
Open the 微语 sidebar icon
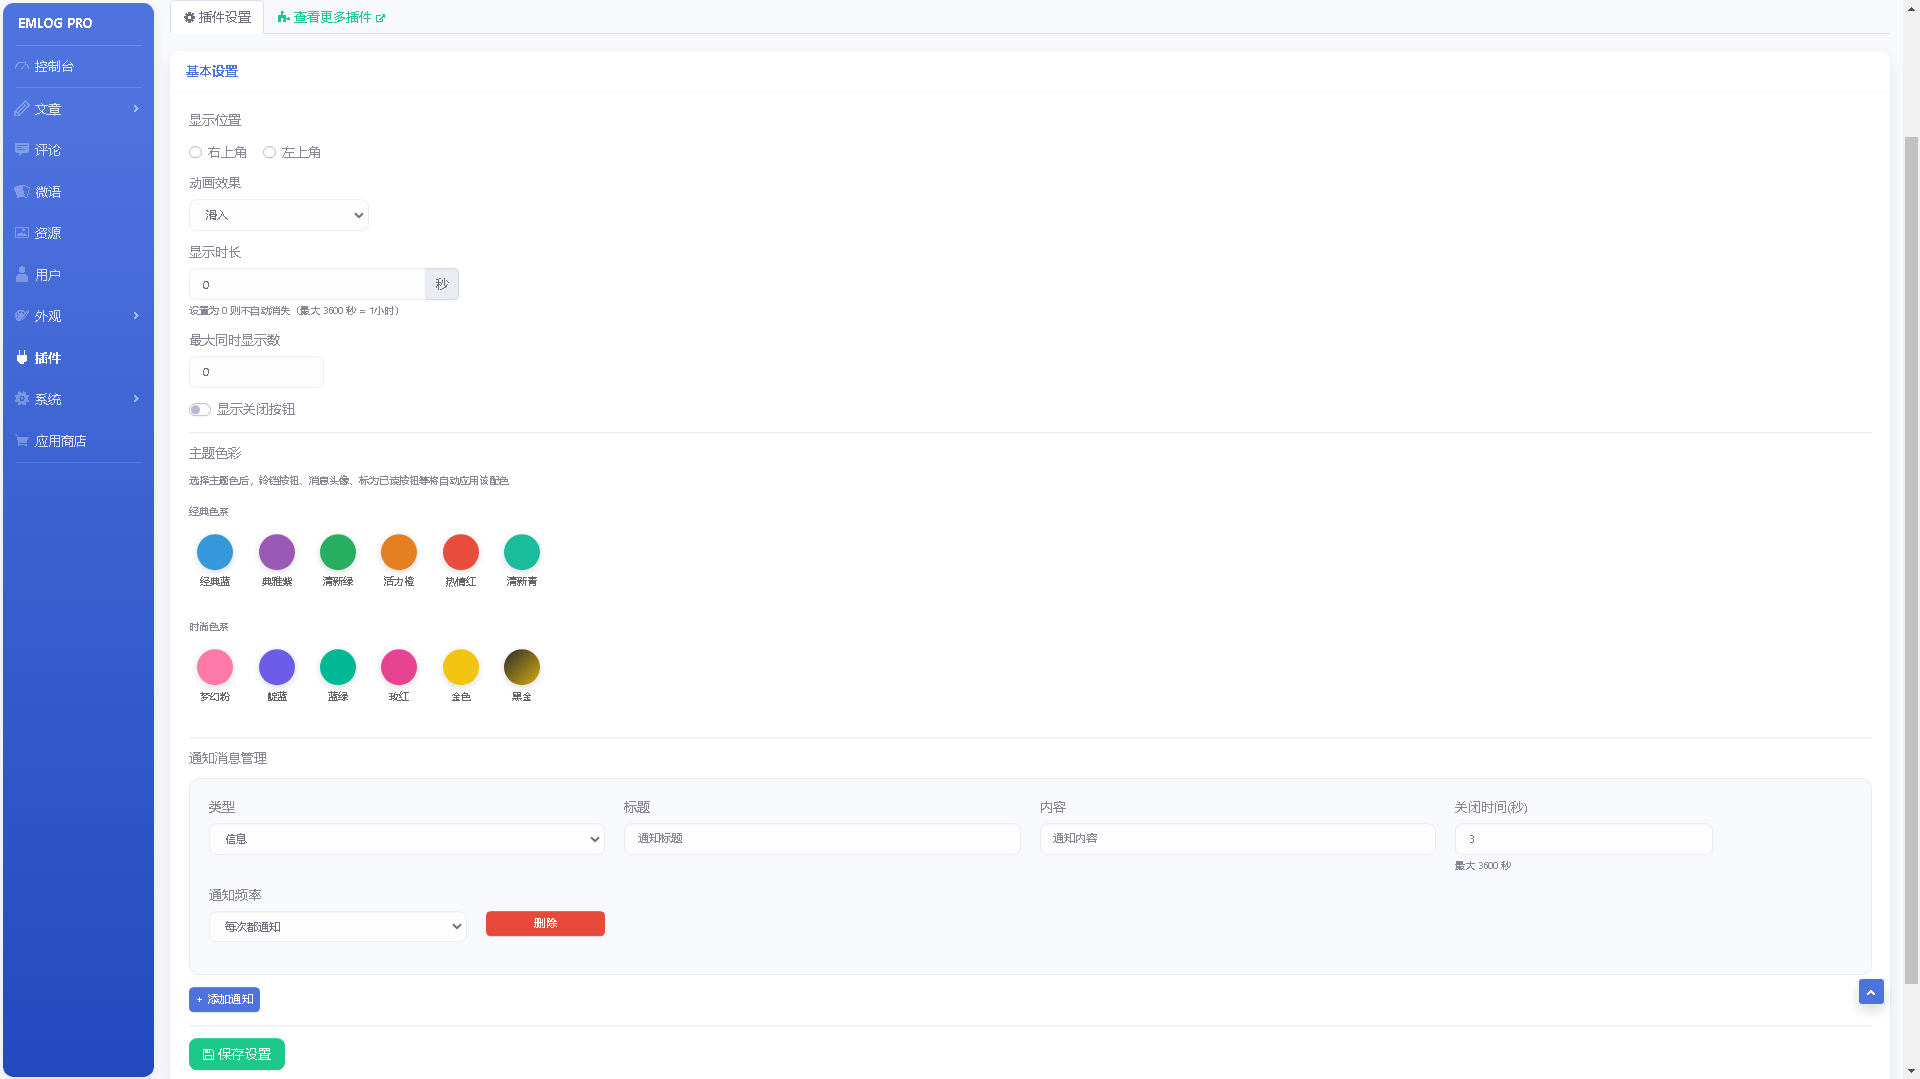tap(22, 191)
